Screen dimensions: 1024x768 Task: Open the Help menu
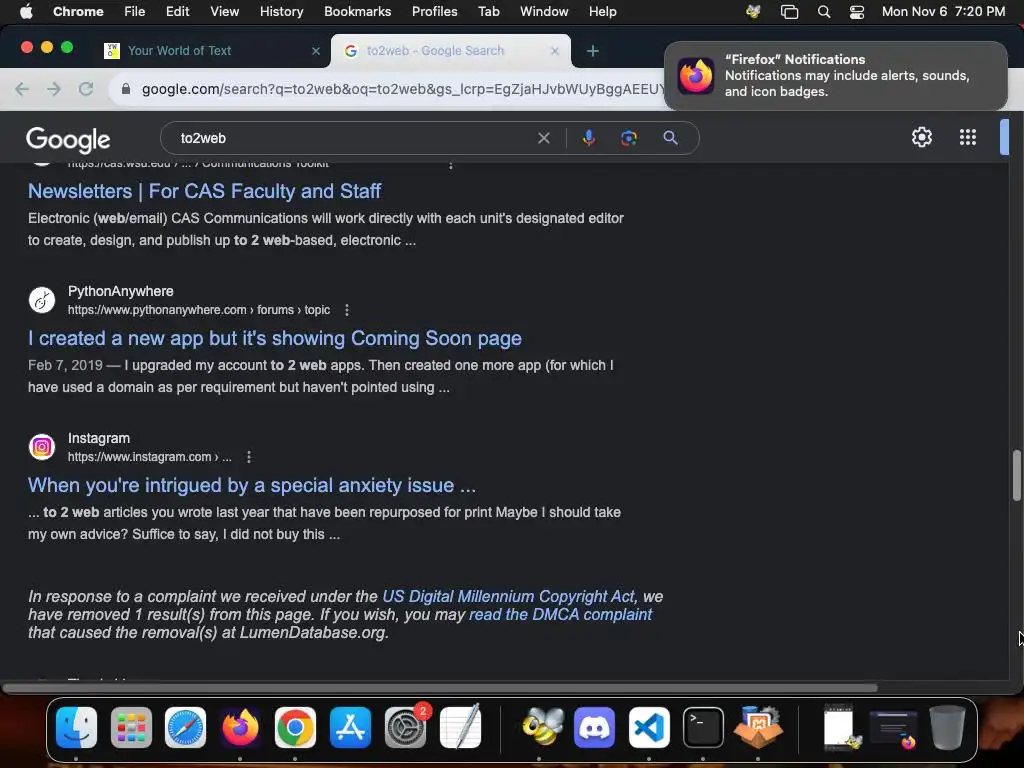point(602,11)
